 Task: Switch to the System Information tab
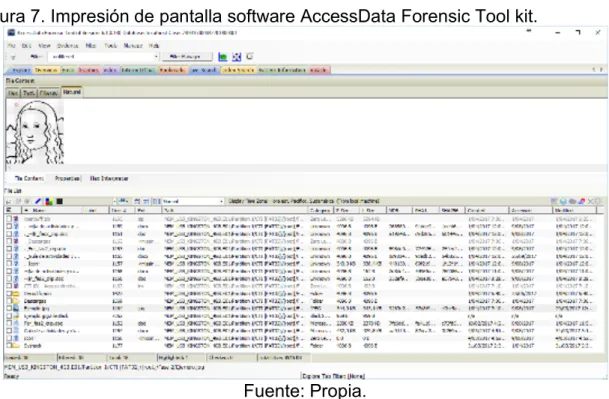click(282, 70)
